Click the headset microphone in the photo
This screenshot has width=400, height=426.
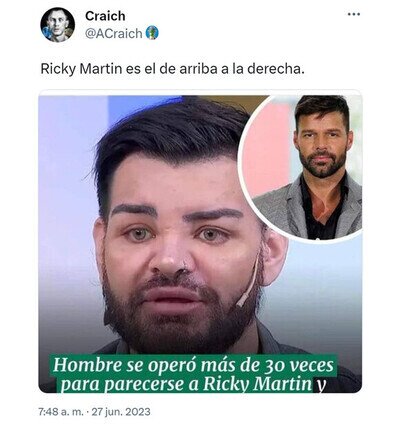click(247, 283)
